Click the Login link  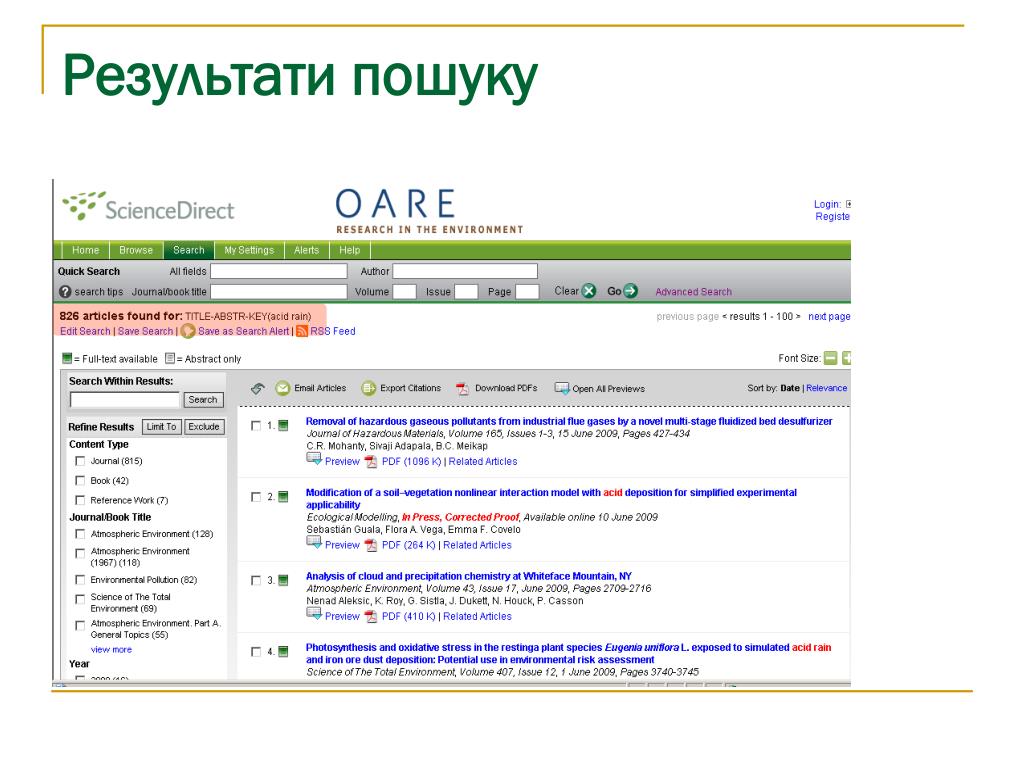point(827,204)
